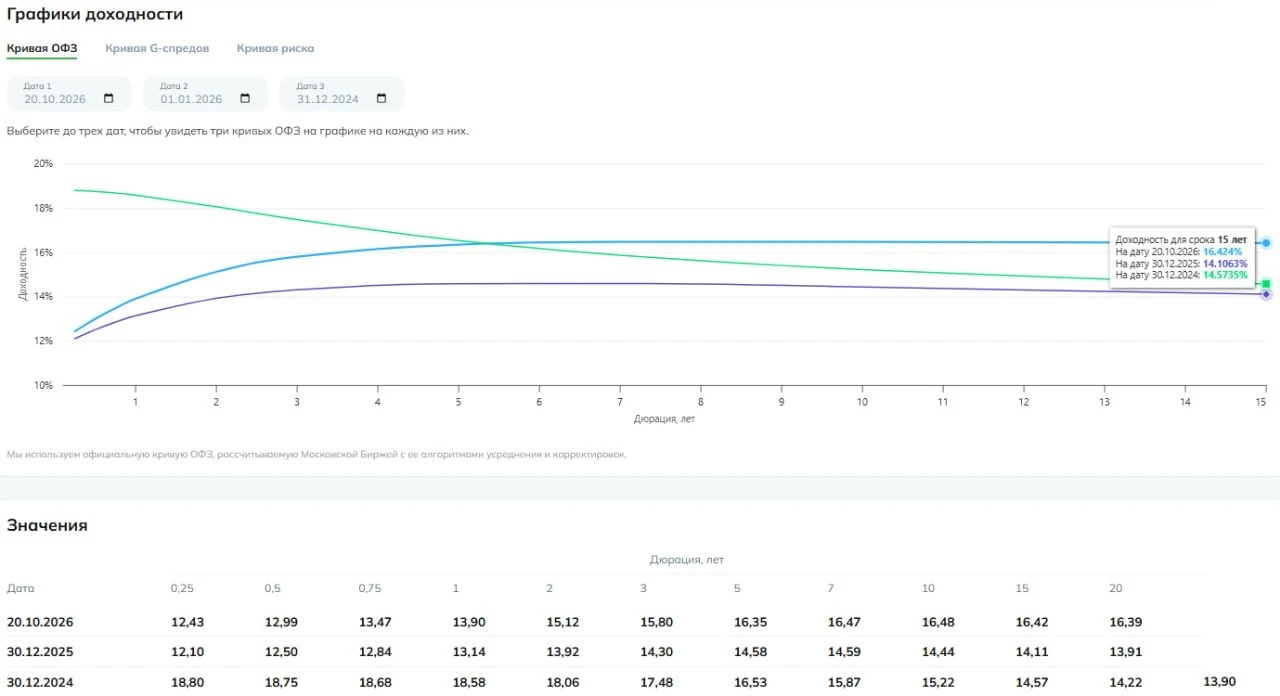Open the Кривая G-спредов tab
Screen dimensions: 1280x696
click(x=157, y=48)
